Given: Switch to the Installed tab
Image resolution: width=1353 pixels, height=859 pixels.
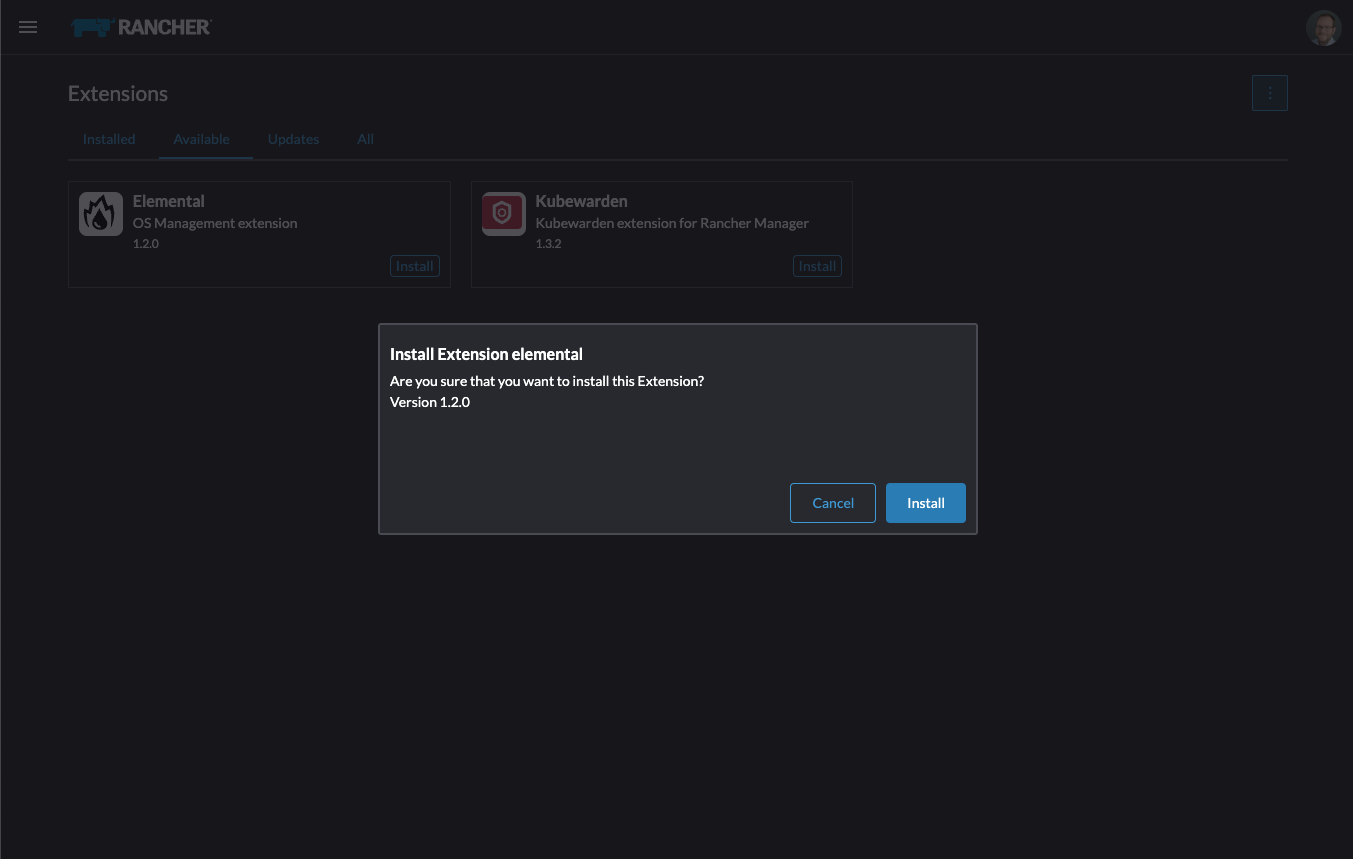Looking at the screenshot, I should 109,139.
